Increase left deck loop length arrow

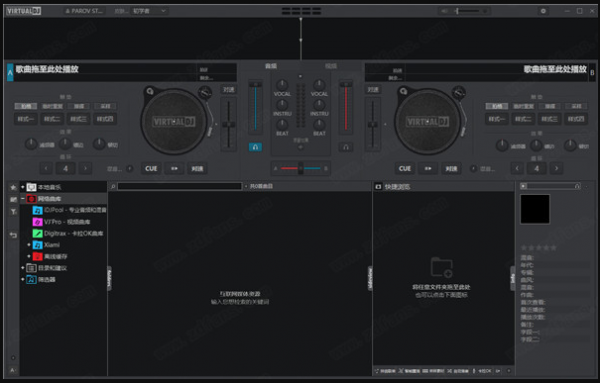[85, 168]
